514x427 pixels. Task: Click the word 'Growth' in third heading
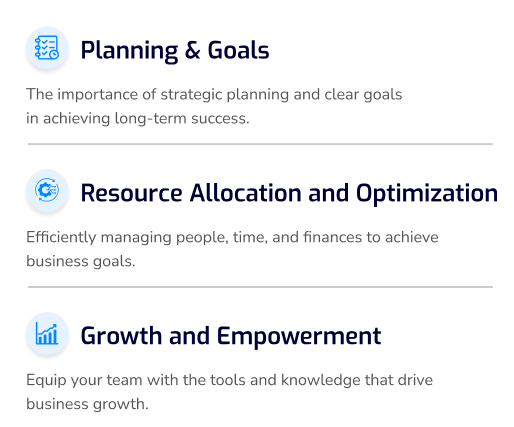click(121, 336)
